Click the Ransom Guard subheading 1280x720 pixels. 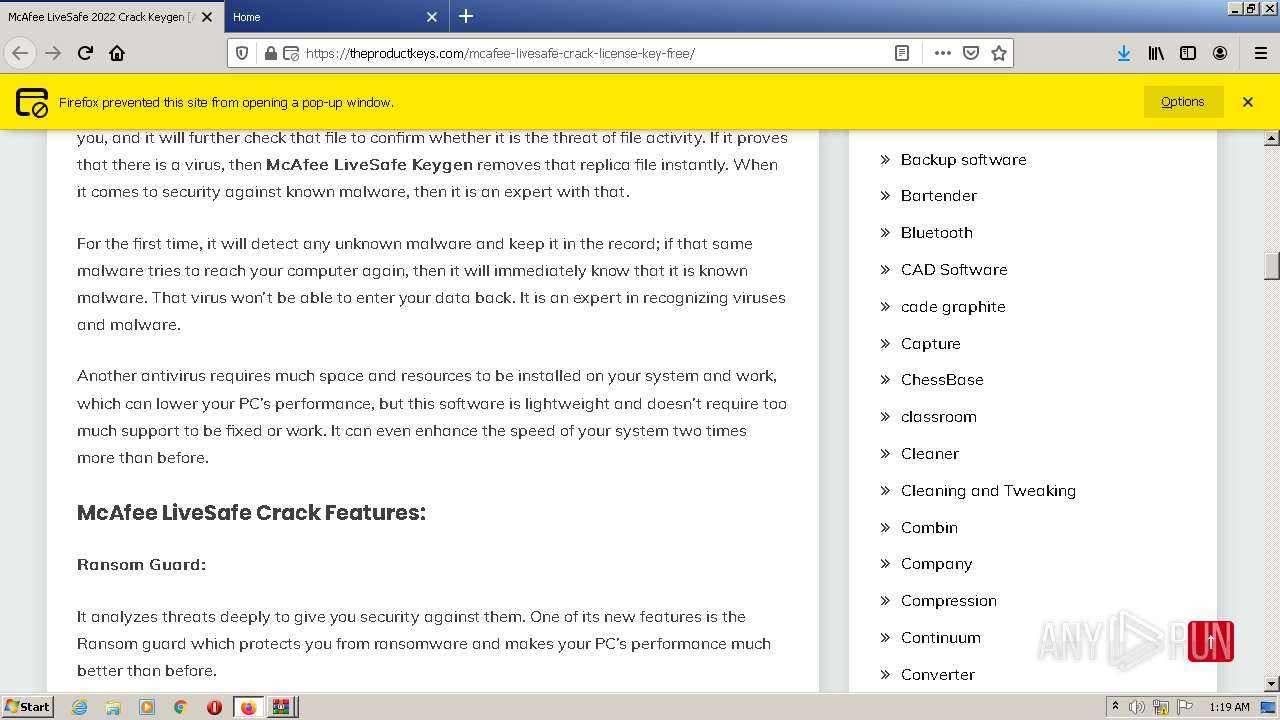click(x=141, y=564)
